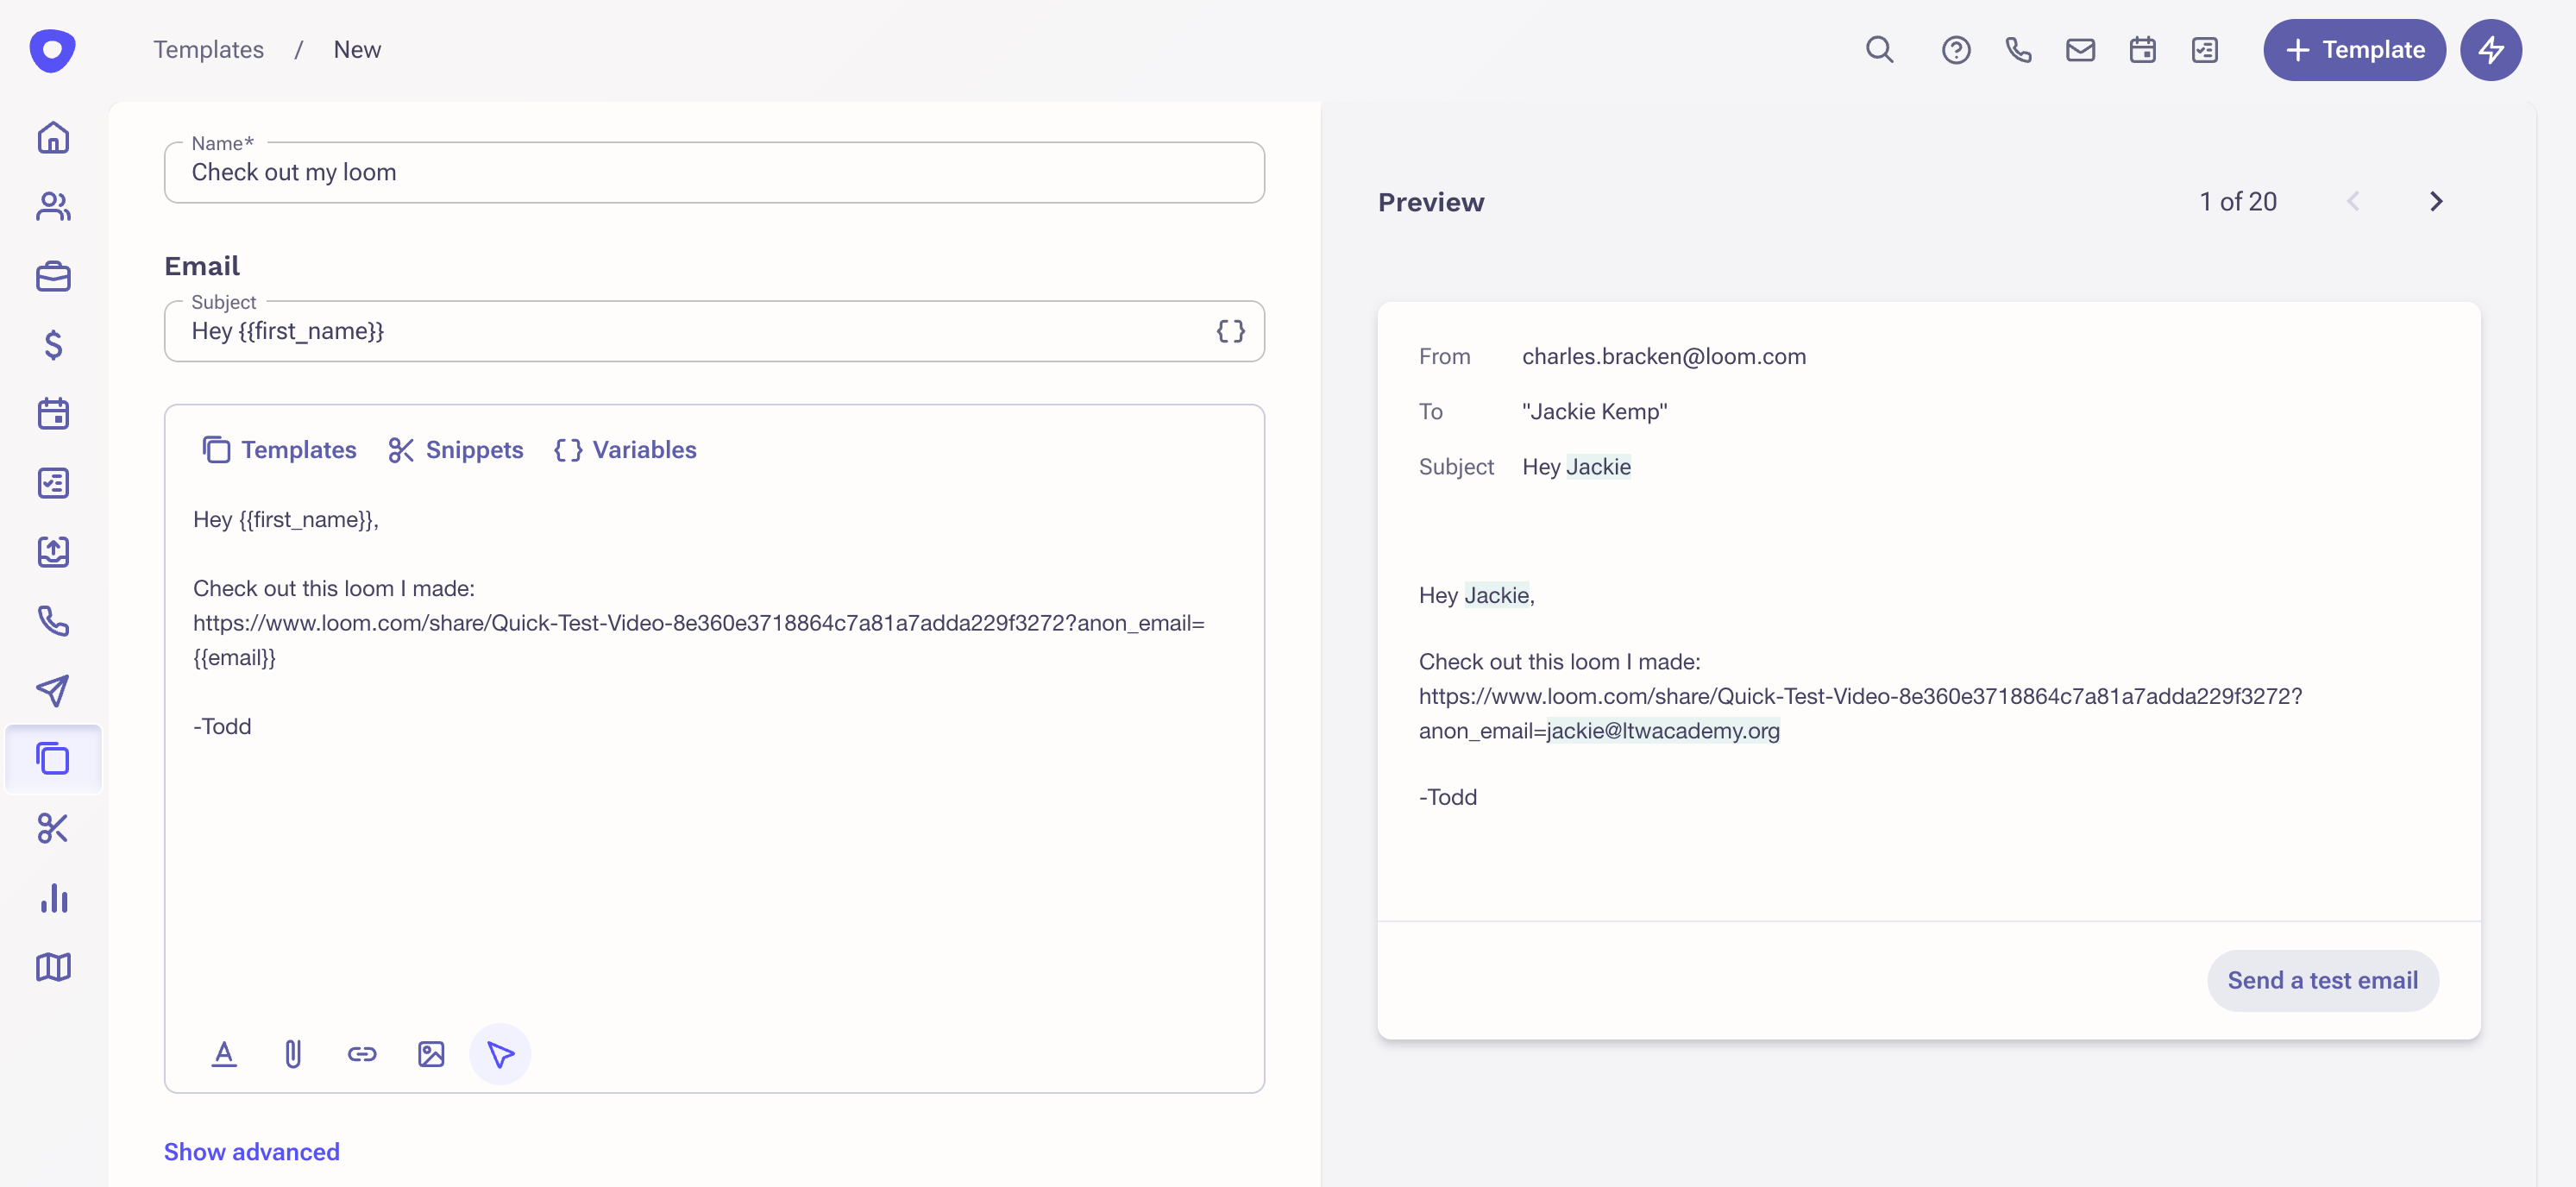Open the Snippets menu in editor

tap(456, 450)
